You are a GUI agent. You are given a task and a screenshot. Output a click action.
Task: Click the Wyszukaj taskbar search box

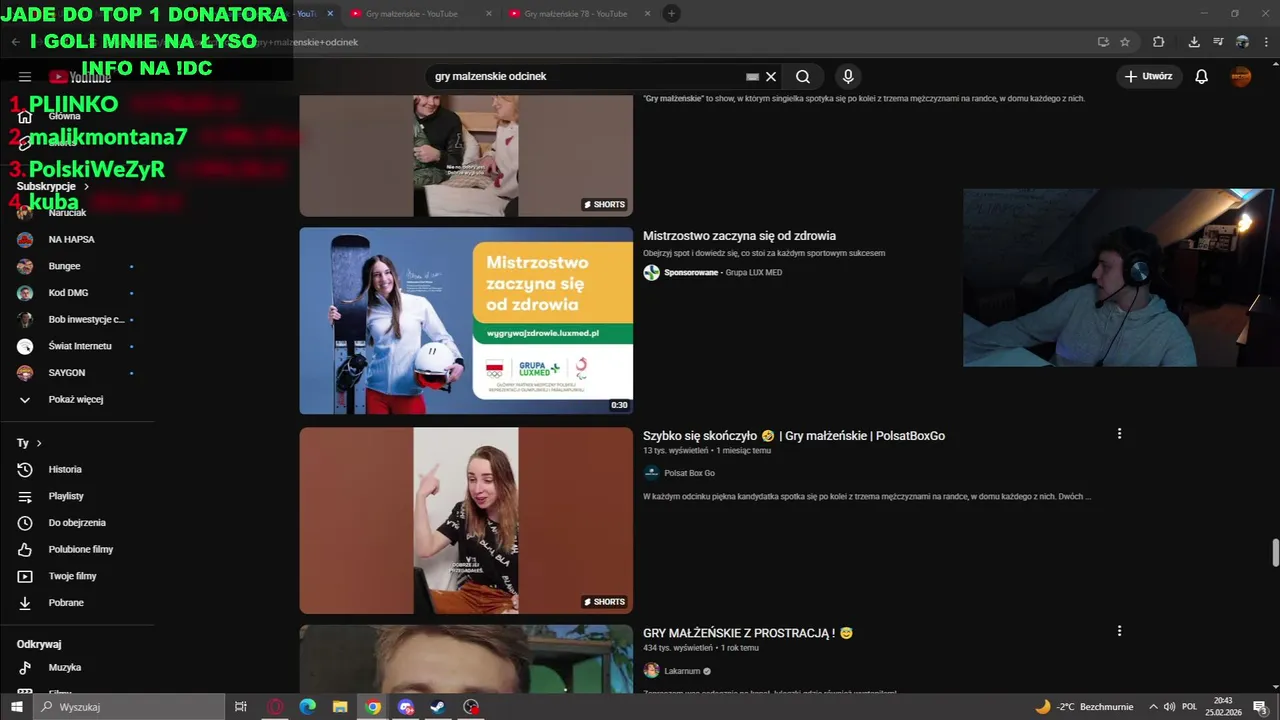[130, 707]
